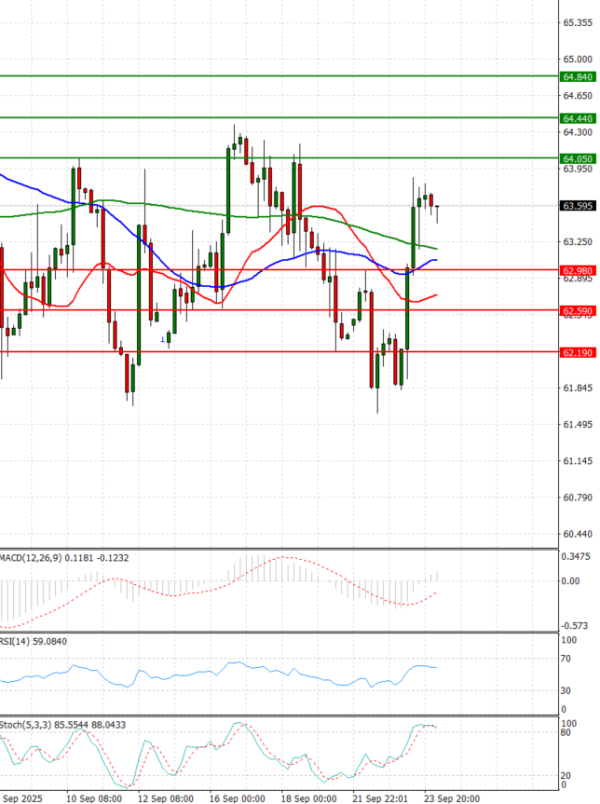This screenshot has width=600, height=804.
Task: Select the green horizontal resistance line at 64.840
Action: [279, 76]
